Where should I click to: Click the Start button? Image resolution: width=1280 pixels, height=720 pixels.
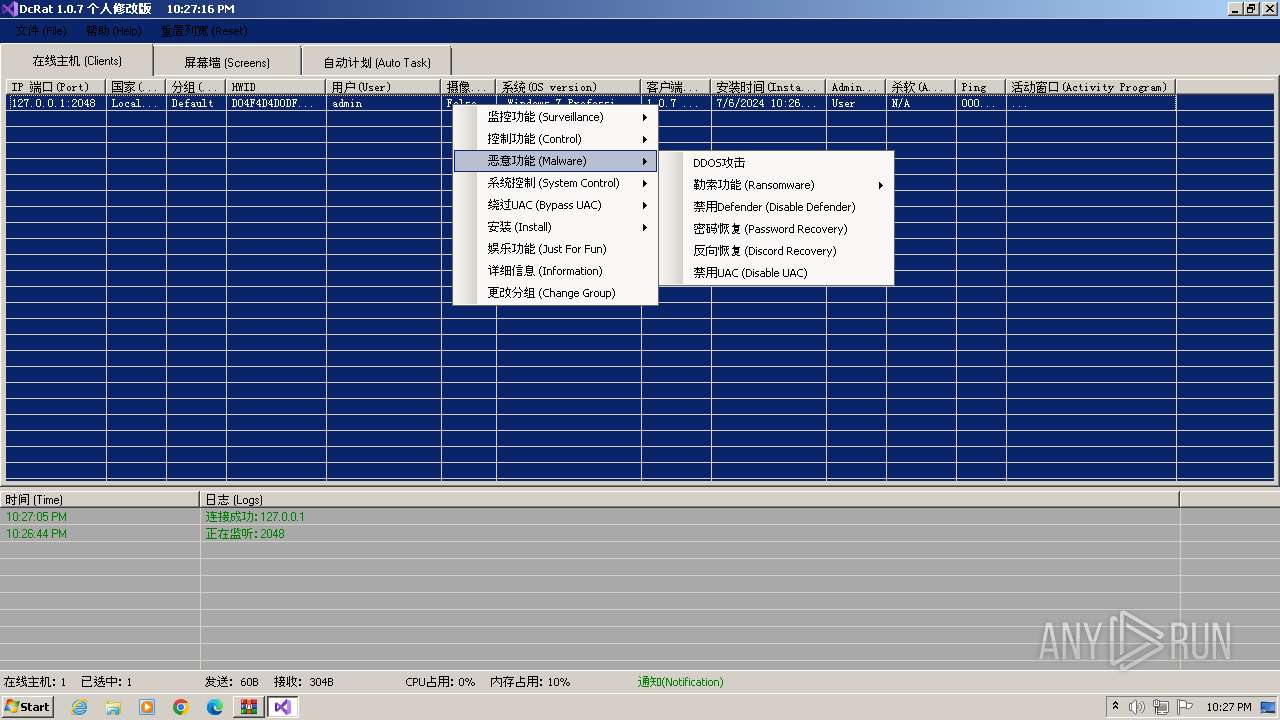tap(28, 707)
